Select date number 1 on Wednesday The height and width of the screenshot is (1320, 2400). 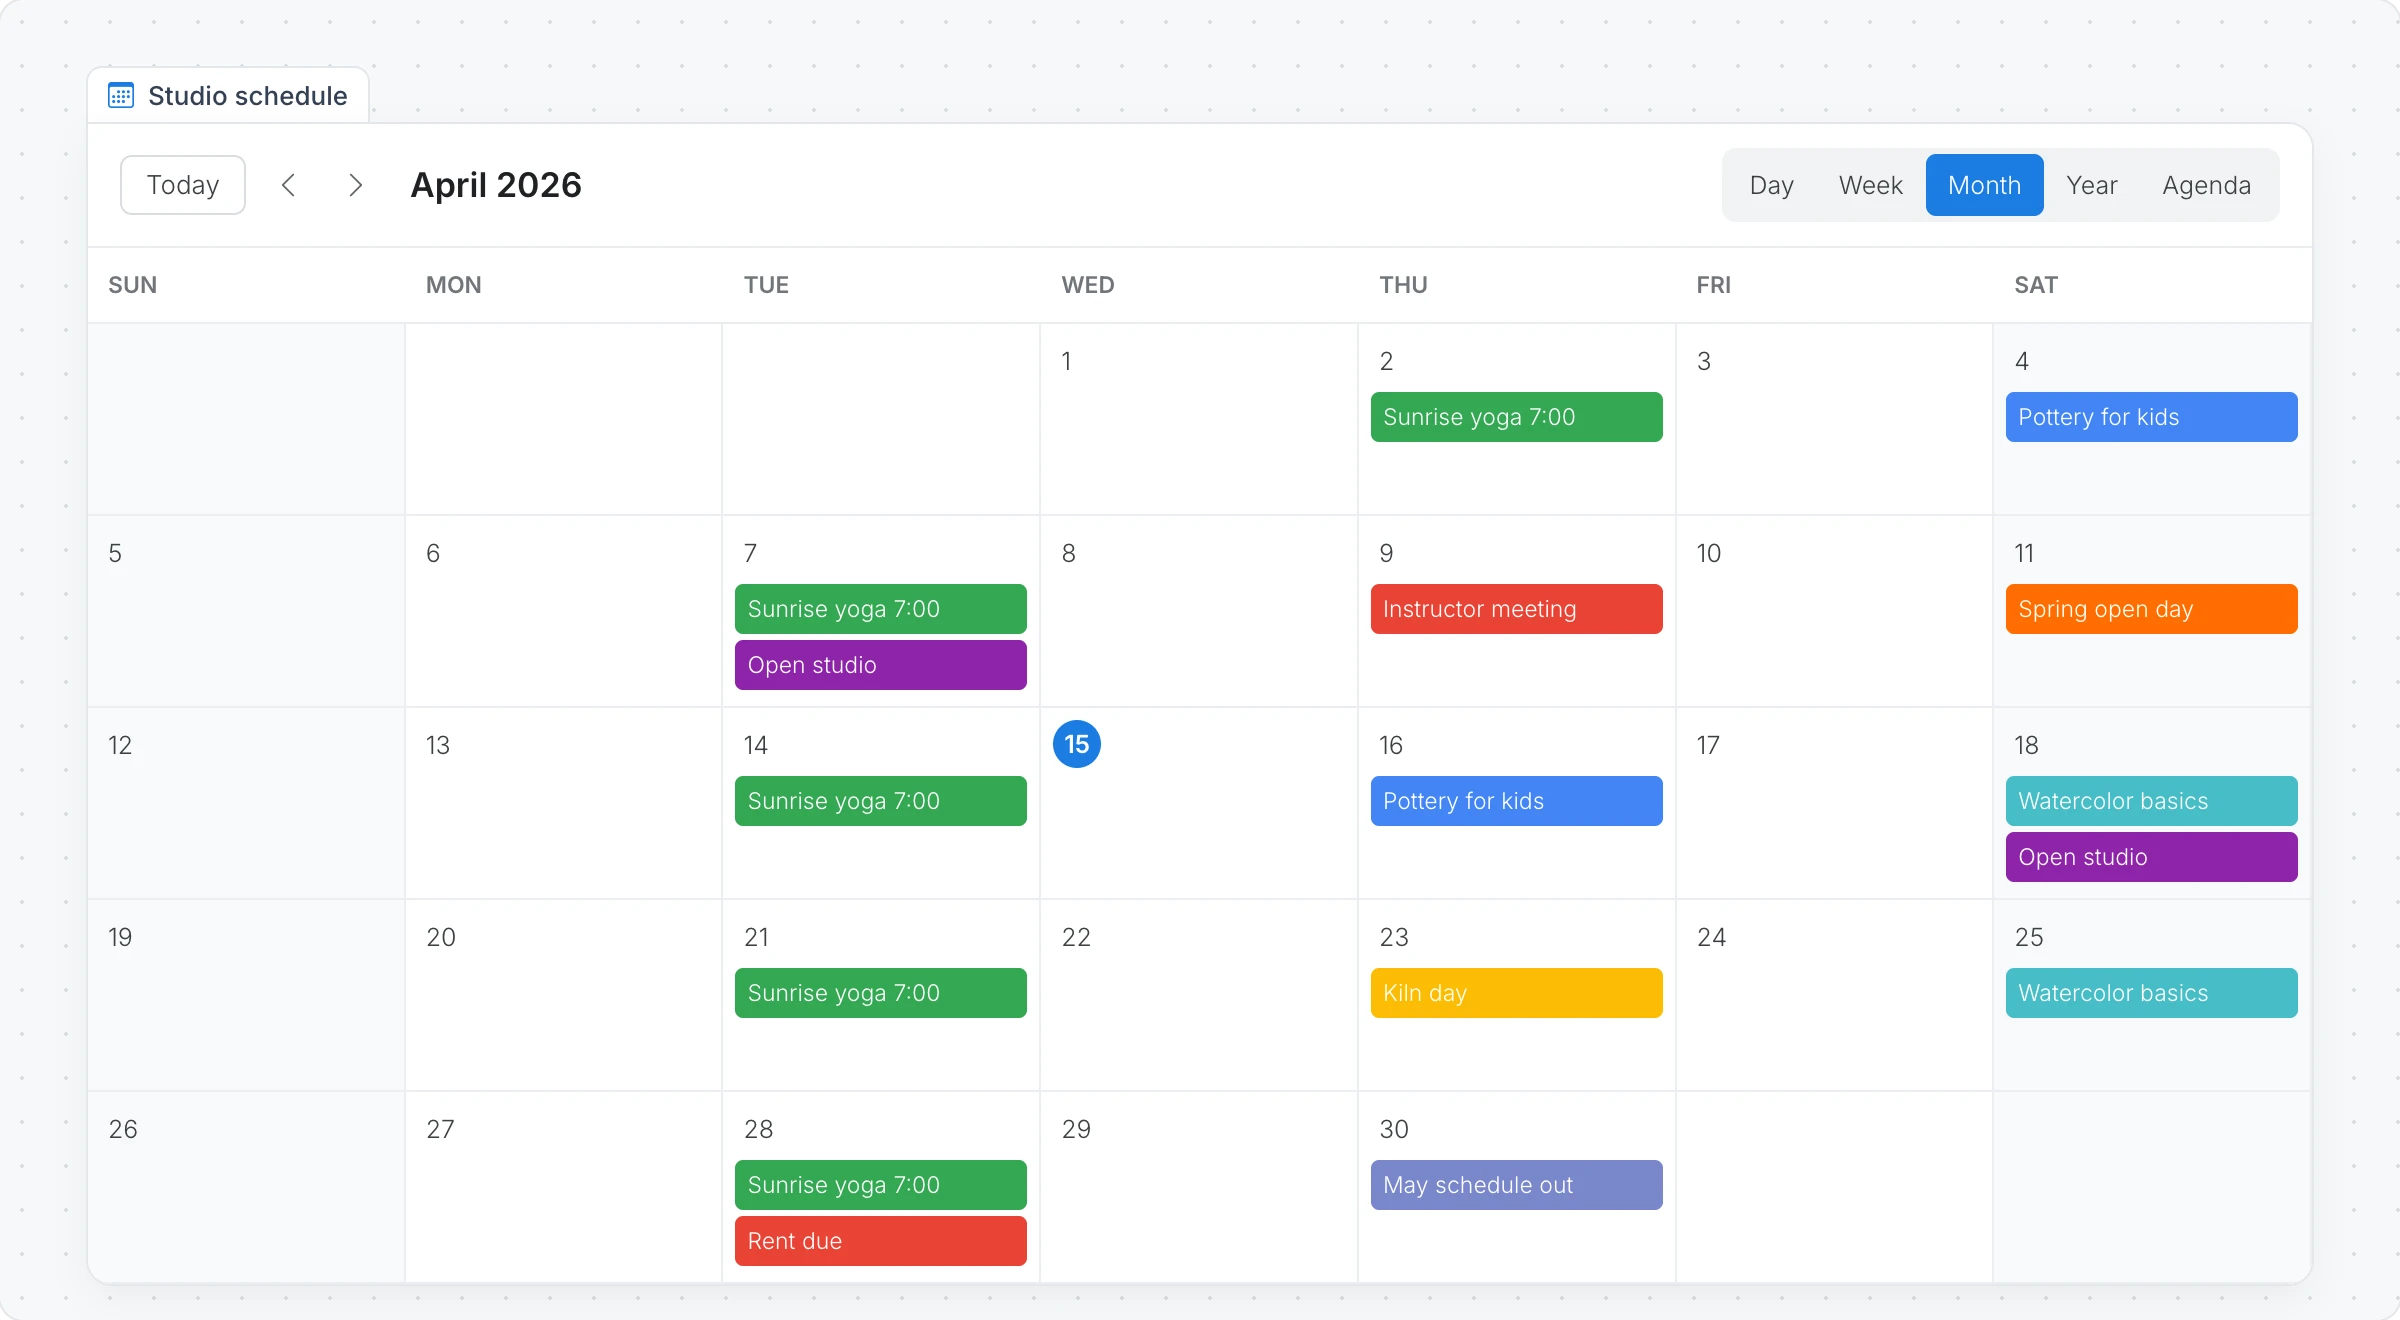click(x=1067, y=361)
